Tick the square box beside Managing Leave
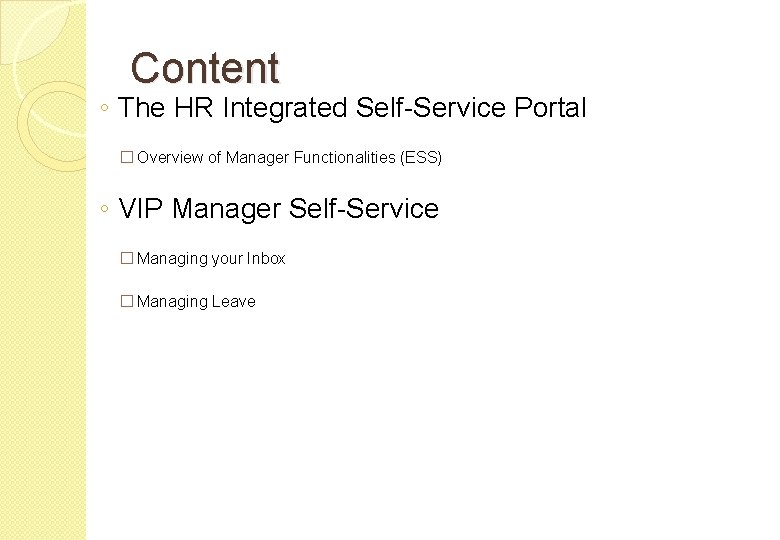Image resolution: width=780 pixels, height=540 pixels. click(127, 301)
